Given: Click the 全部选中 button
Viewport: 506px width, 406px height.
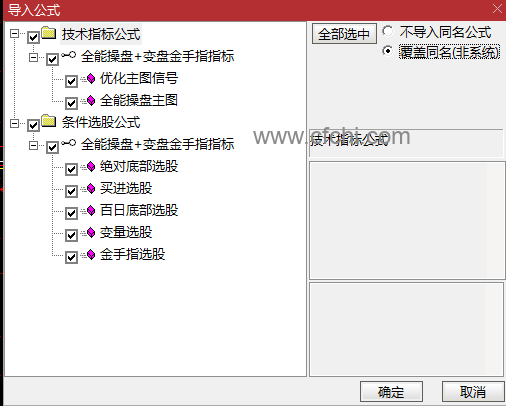Looking at the screenshot, I should tap(344, 34).
